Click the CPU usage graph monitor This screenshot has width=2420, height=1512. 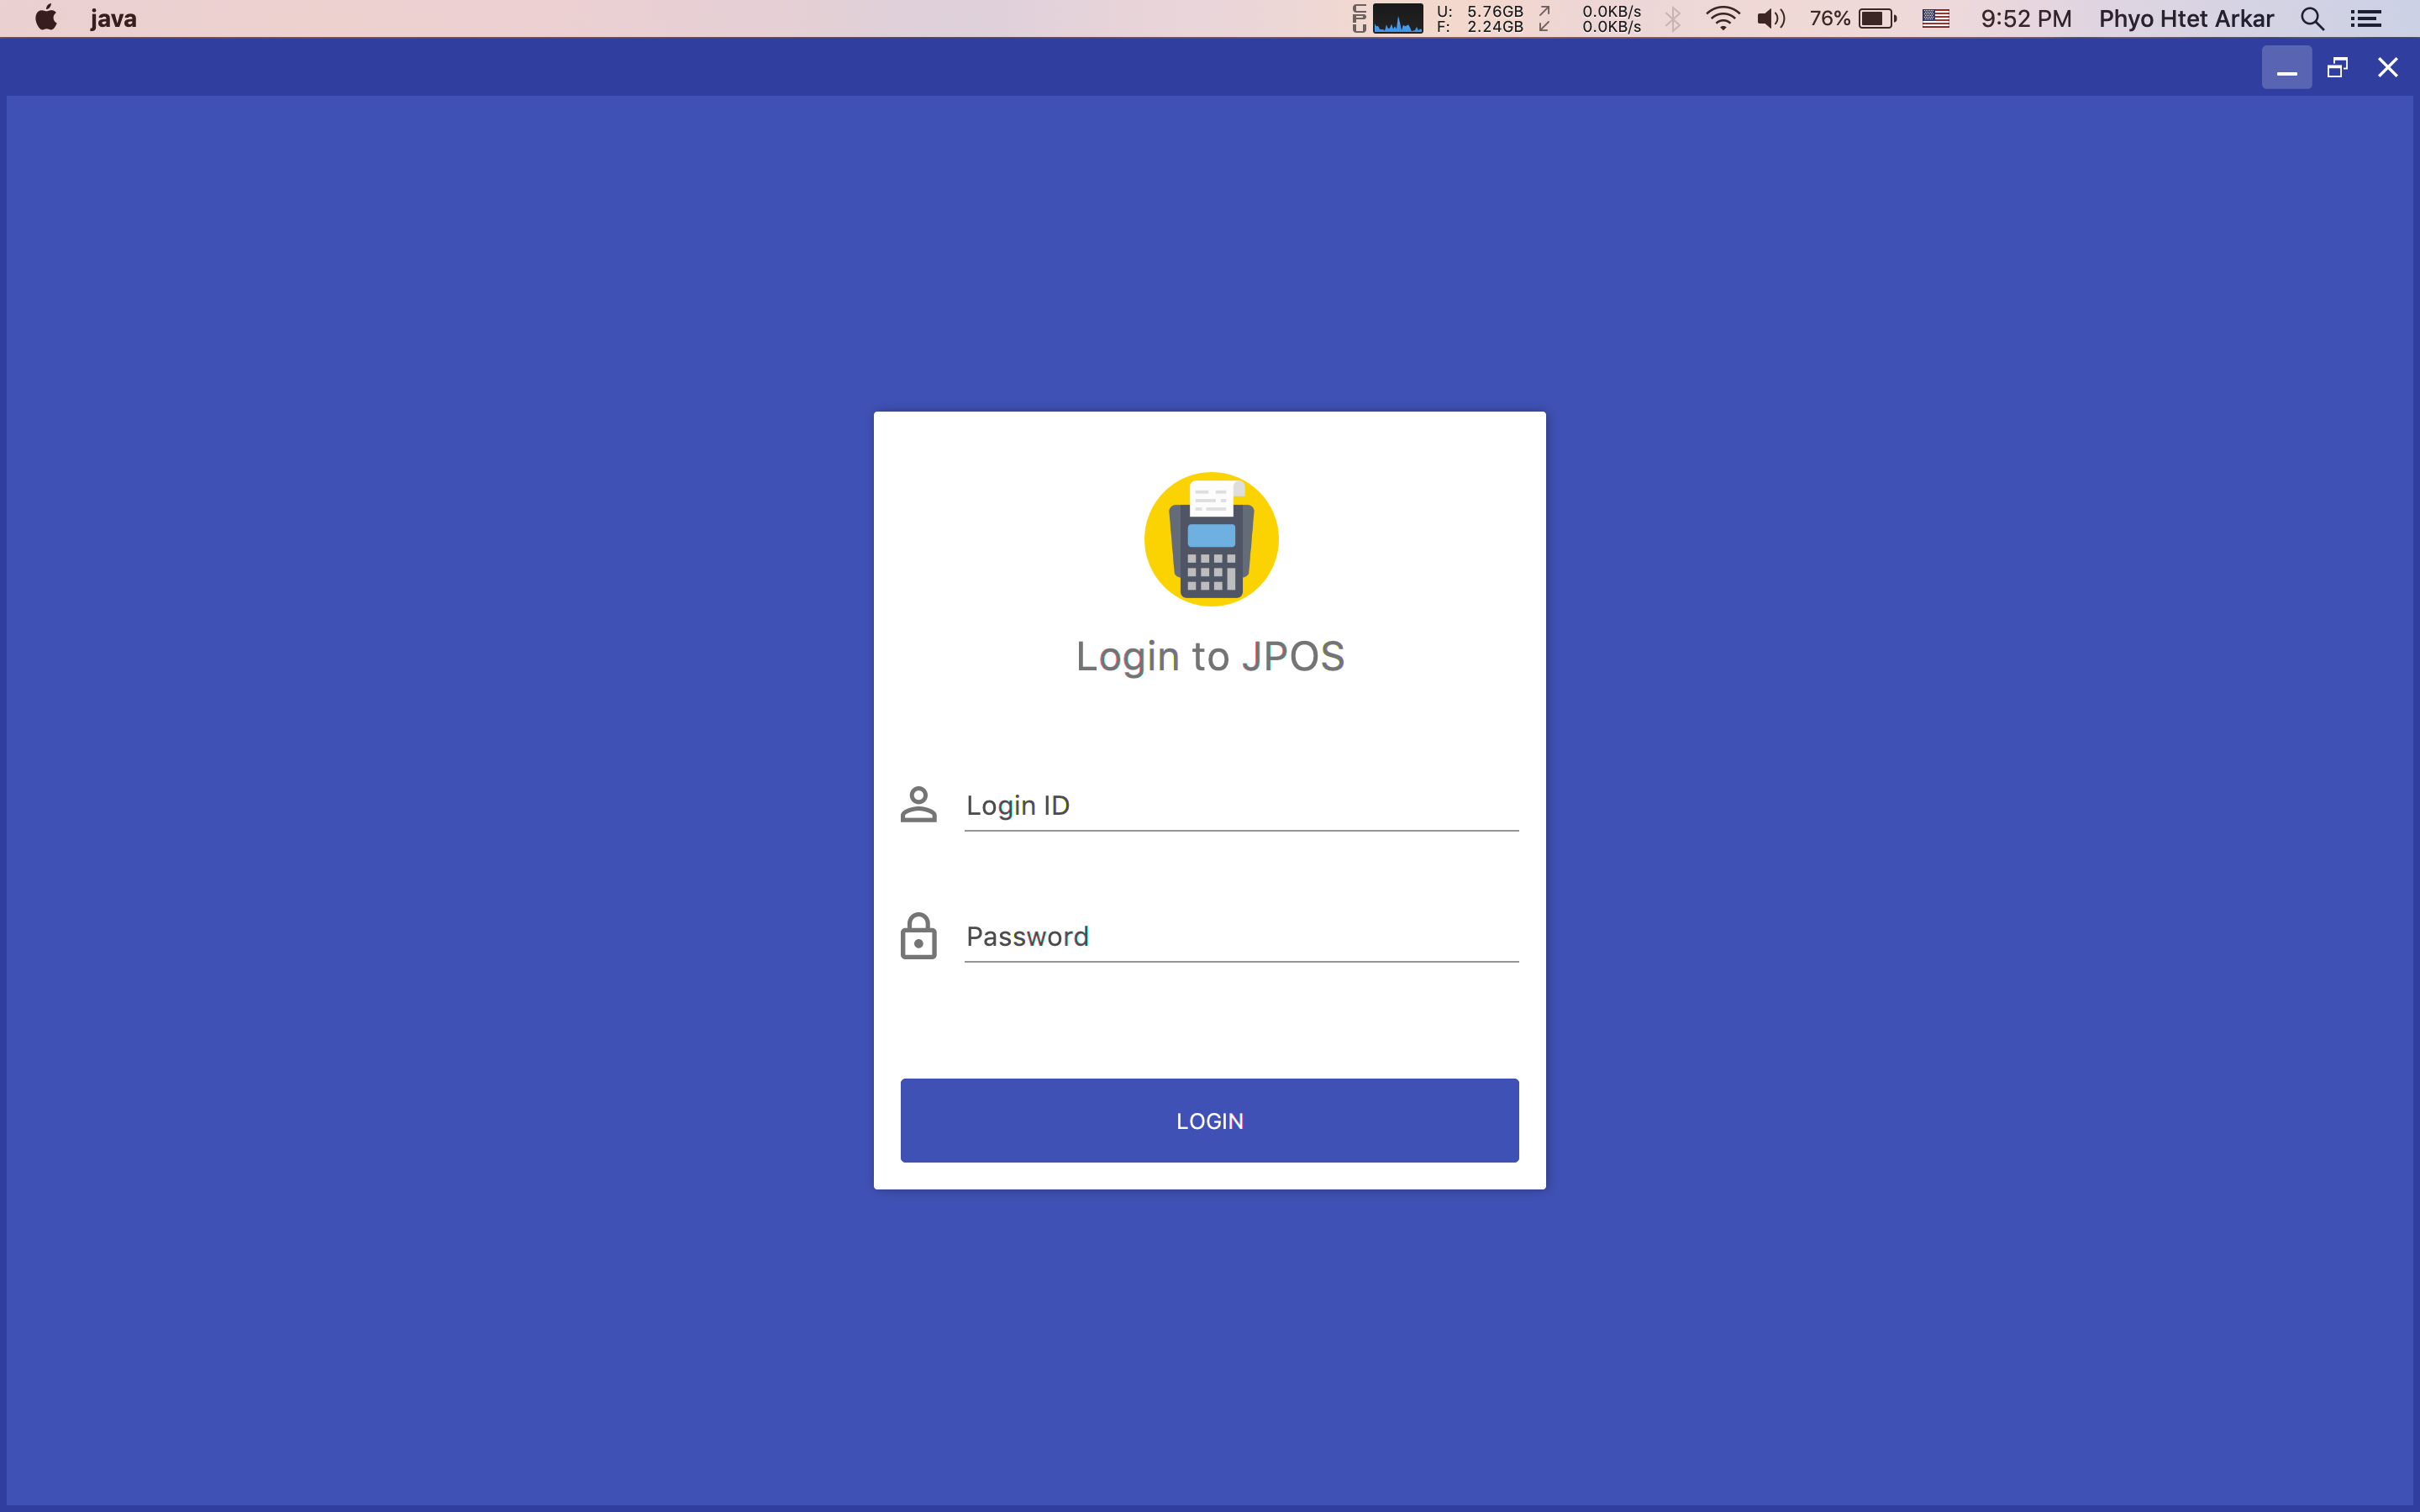(x=1397, y=18)
